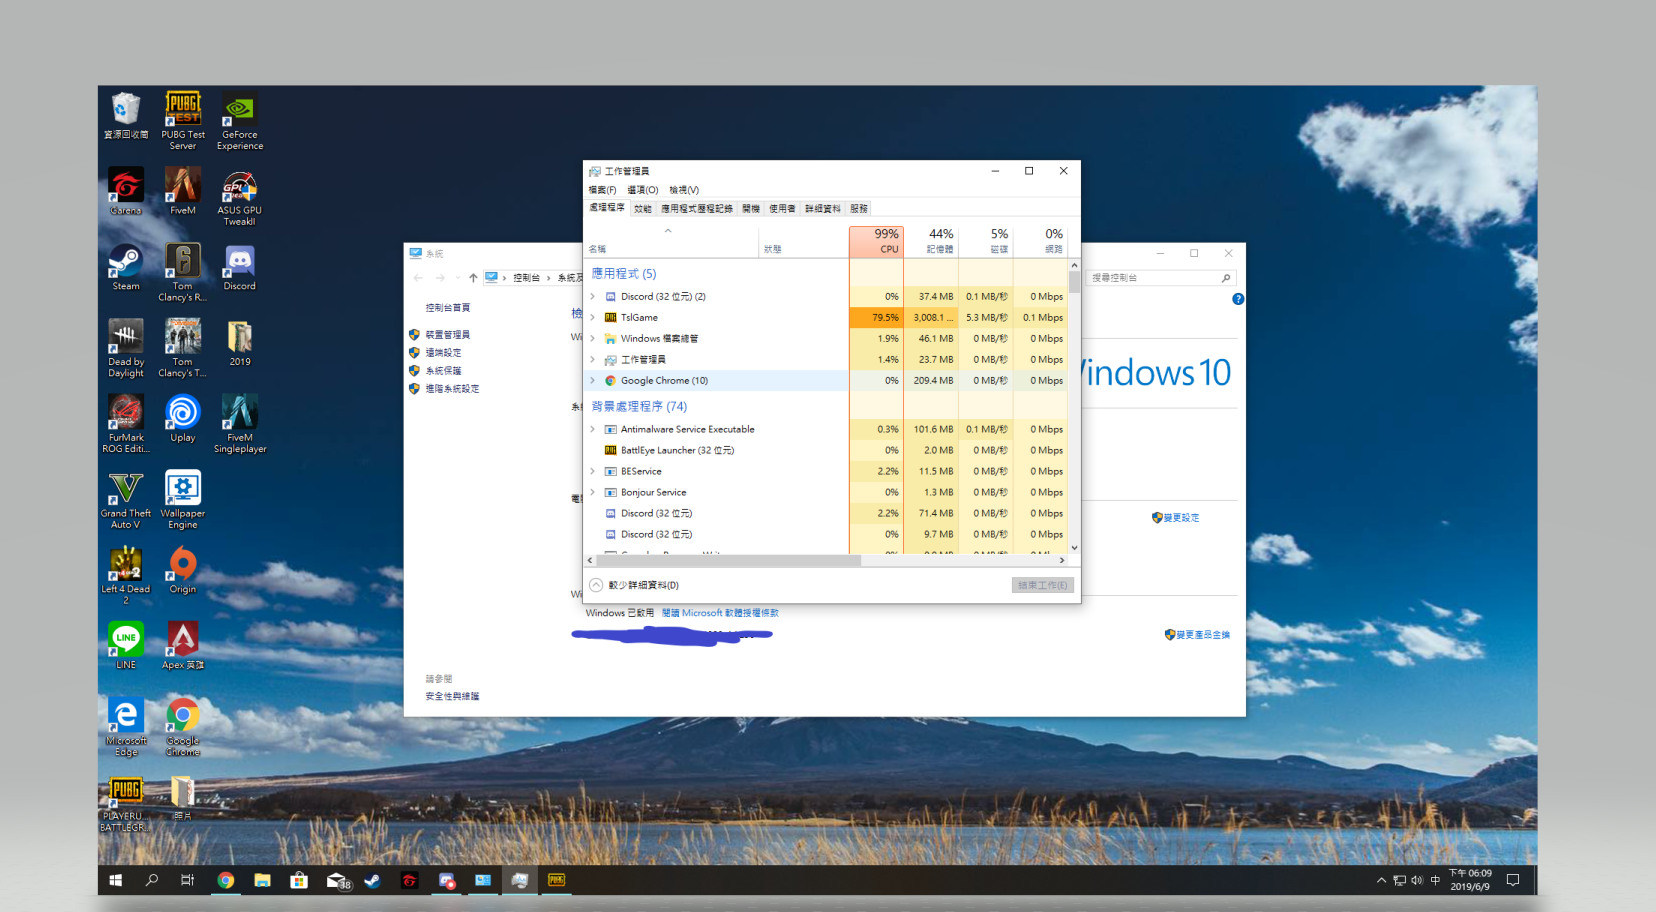
Task: Select the FurMark ROG Edition icon
Action: point(126,424)
